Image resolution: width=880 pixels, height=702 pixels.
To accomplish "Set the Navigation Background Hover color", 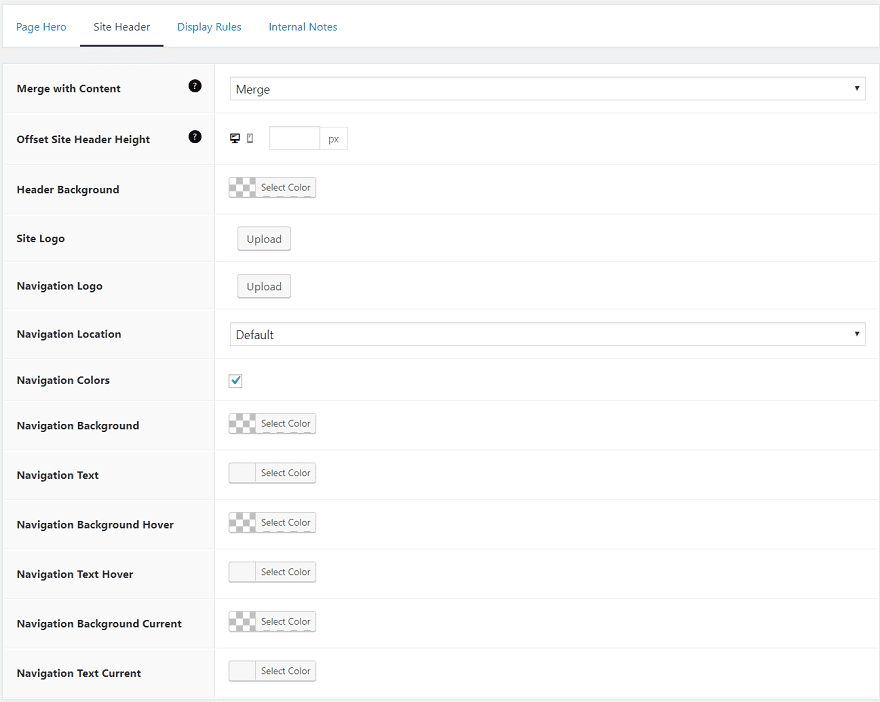I will click(272, 523).
